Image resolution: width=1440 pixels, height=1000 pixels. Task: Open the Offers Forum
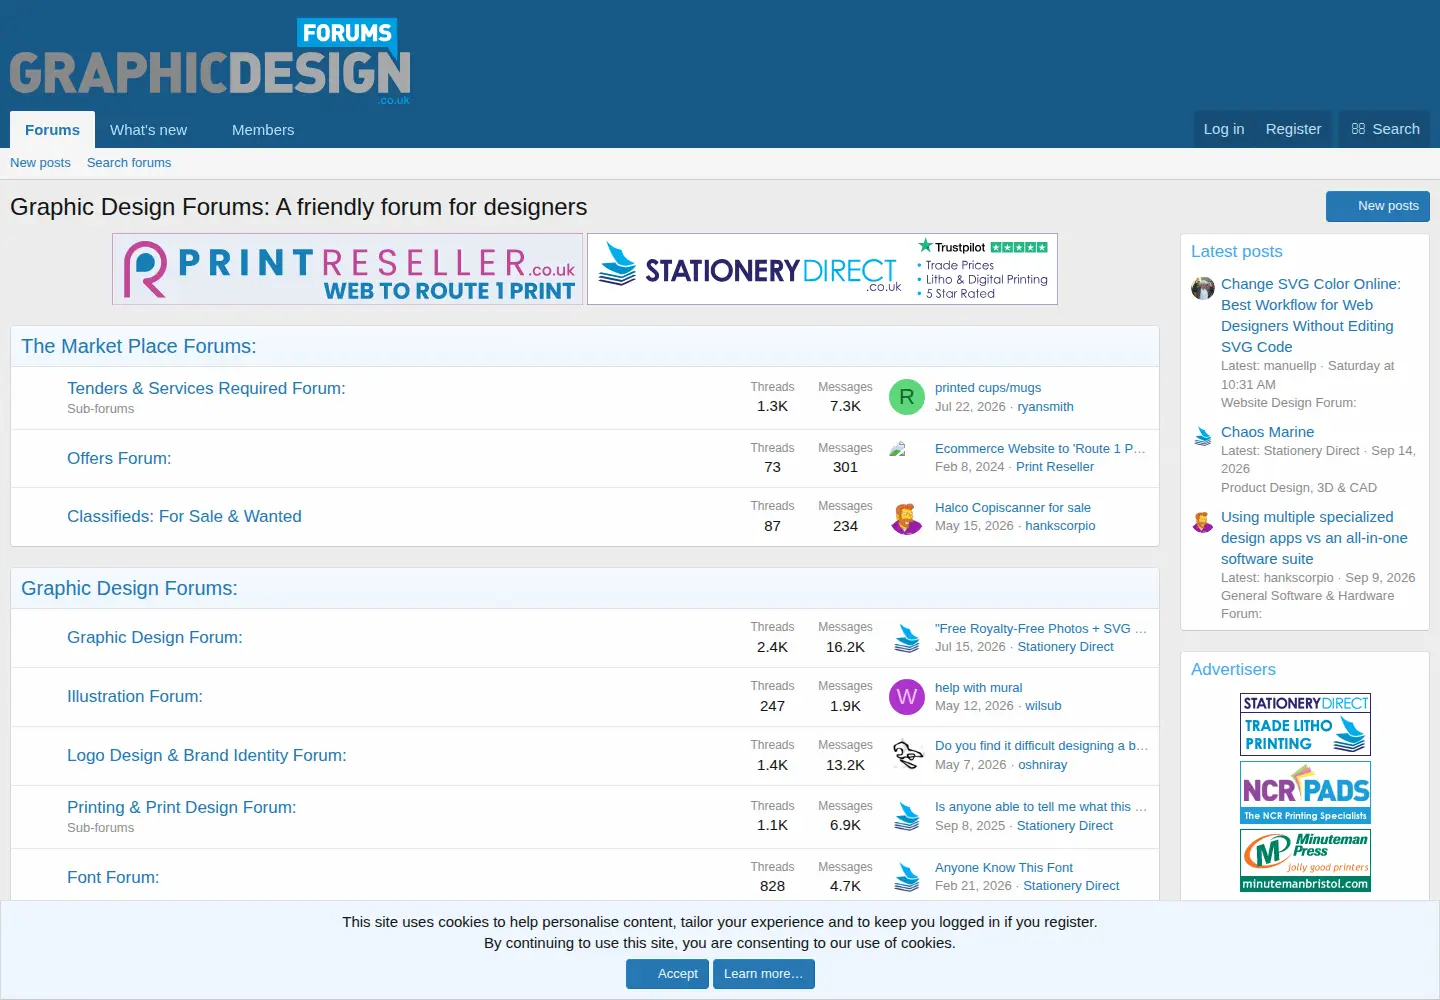tap(119, 458)
